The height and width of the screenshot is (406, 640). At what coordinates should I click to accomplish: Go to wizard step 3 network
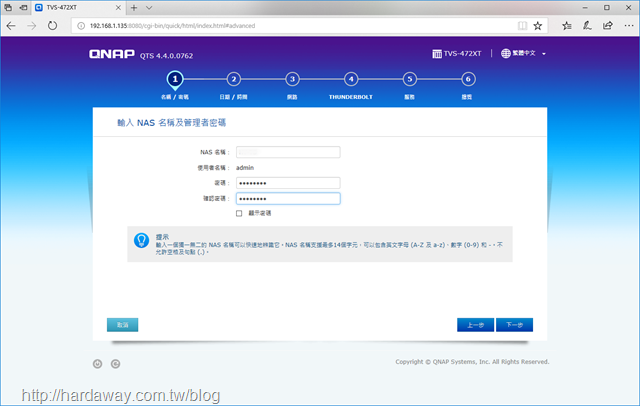(292, 79)
